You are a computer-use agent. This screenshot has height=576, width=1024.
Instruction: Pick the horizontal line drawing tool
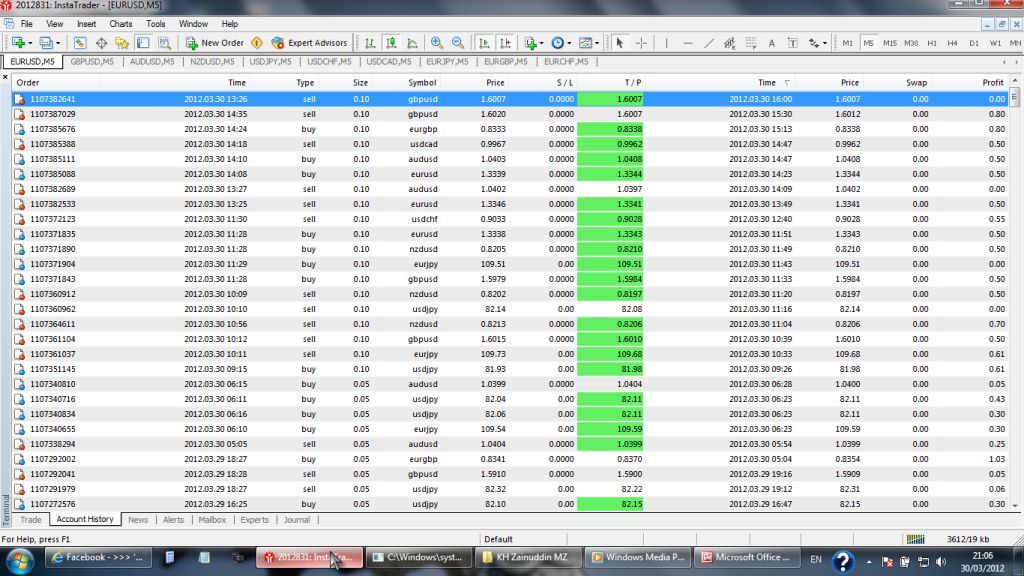tap(687, 43)
